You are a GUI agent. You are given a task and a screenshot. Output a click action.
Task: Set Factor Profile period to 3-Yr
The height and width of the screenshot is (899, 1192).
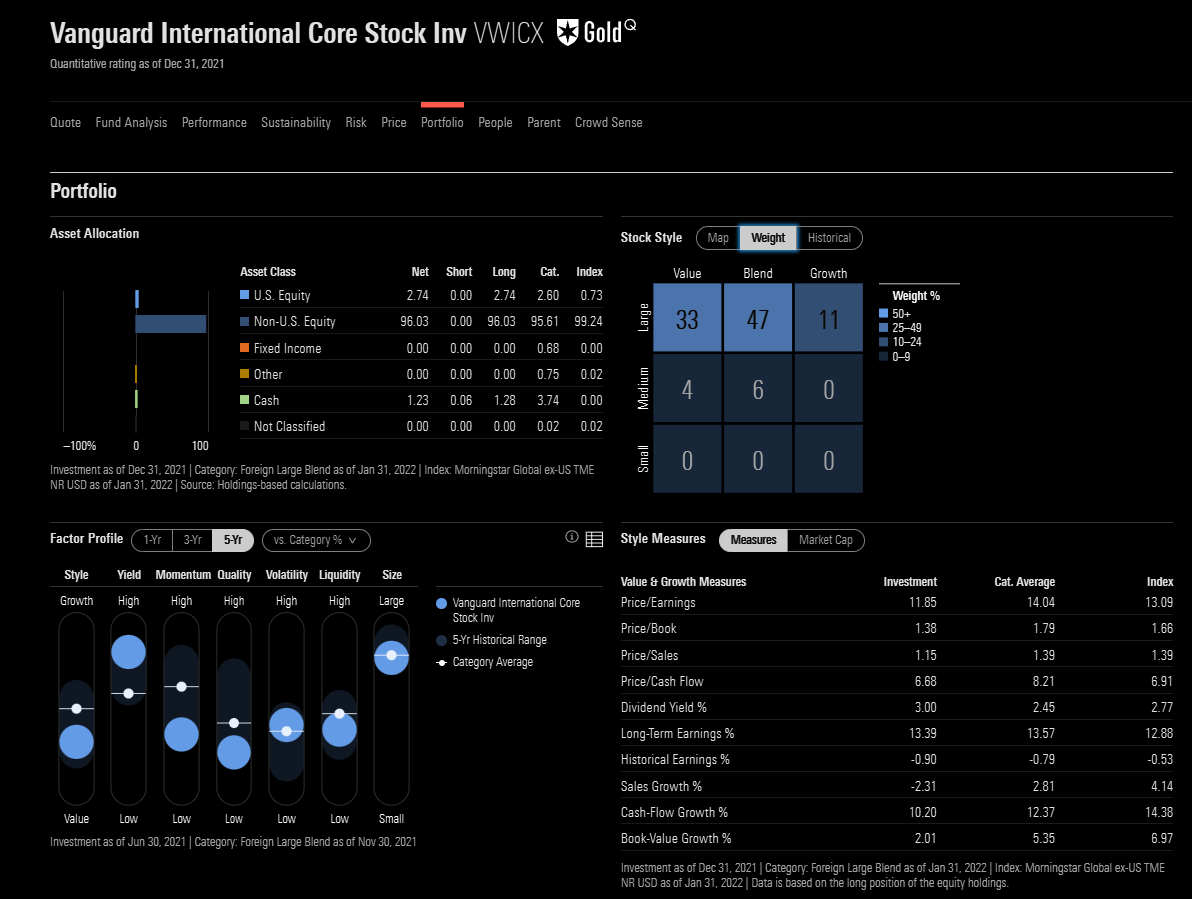(192, 540)
